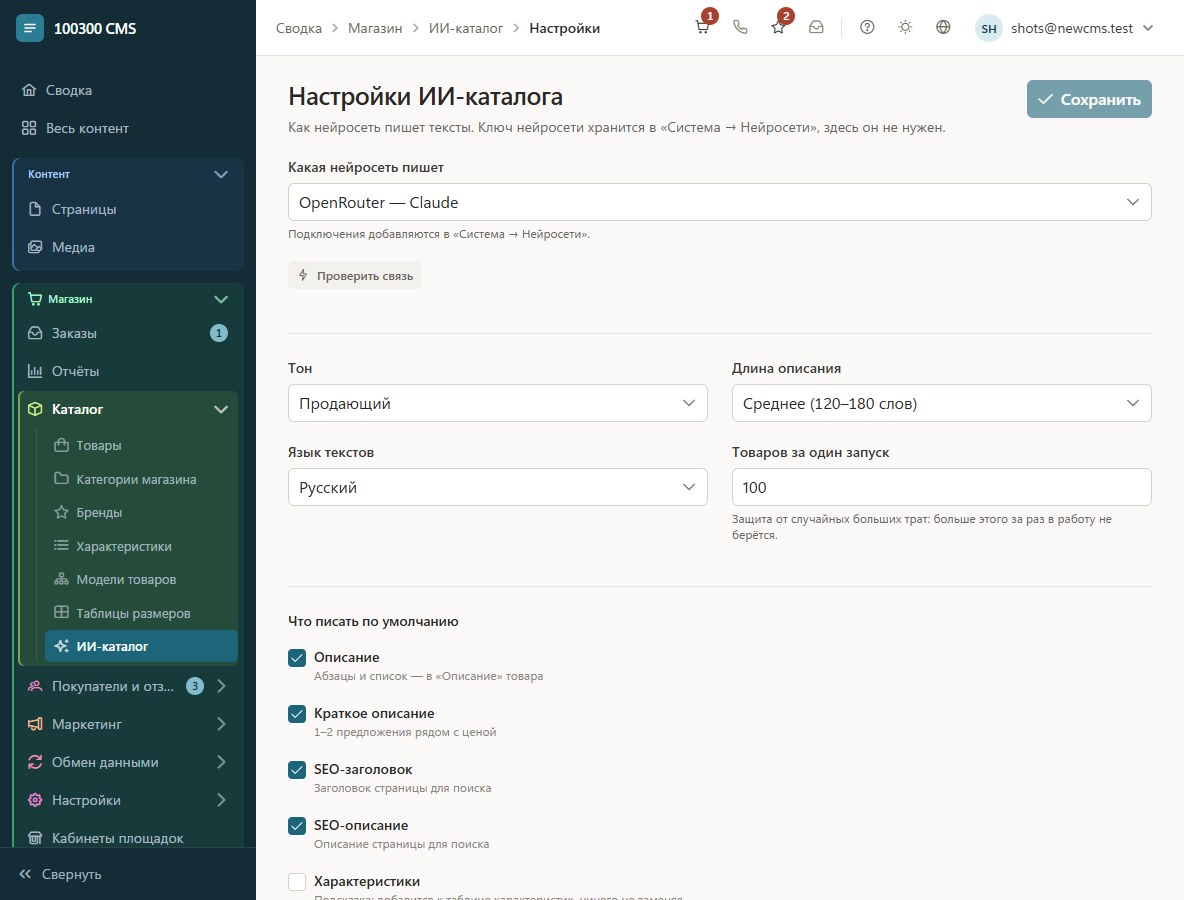Open the Длина описания dropdown
Image resolution: width=1184 pixels, height=900 pixels.
point(941,403)
